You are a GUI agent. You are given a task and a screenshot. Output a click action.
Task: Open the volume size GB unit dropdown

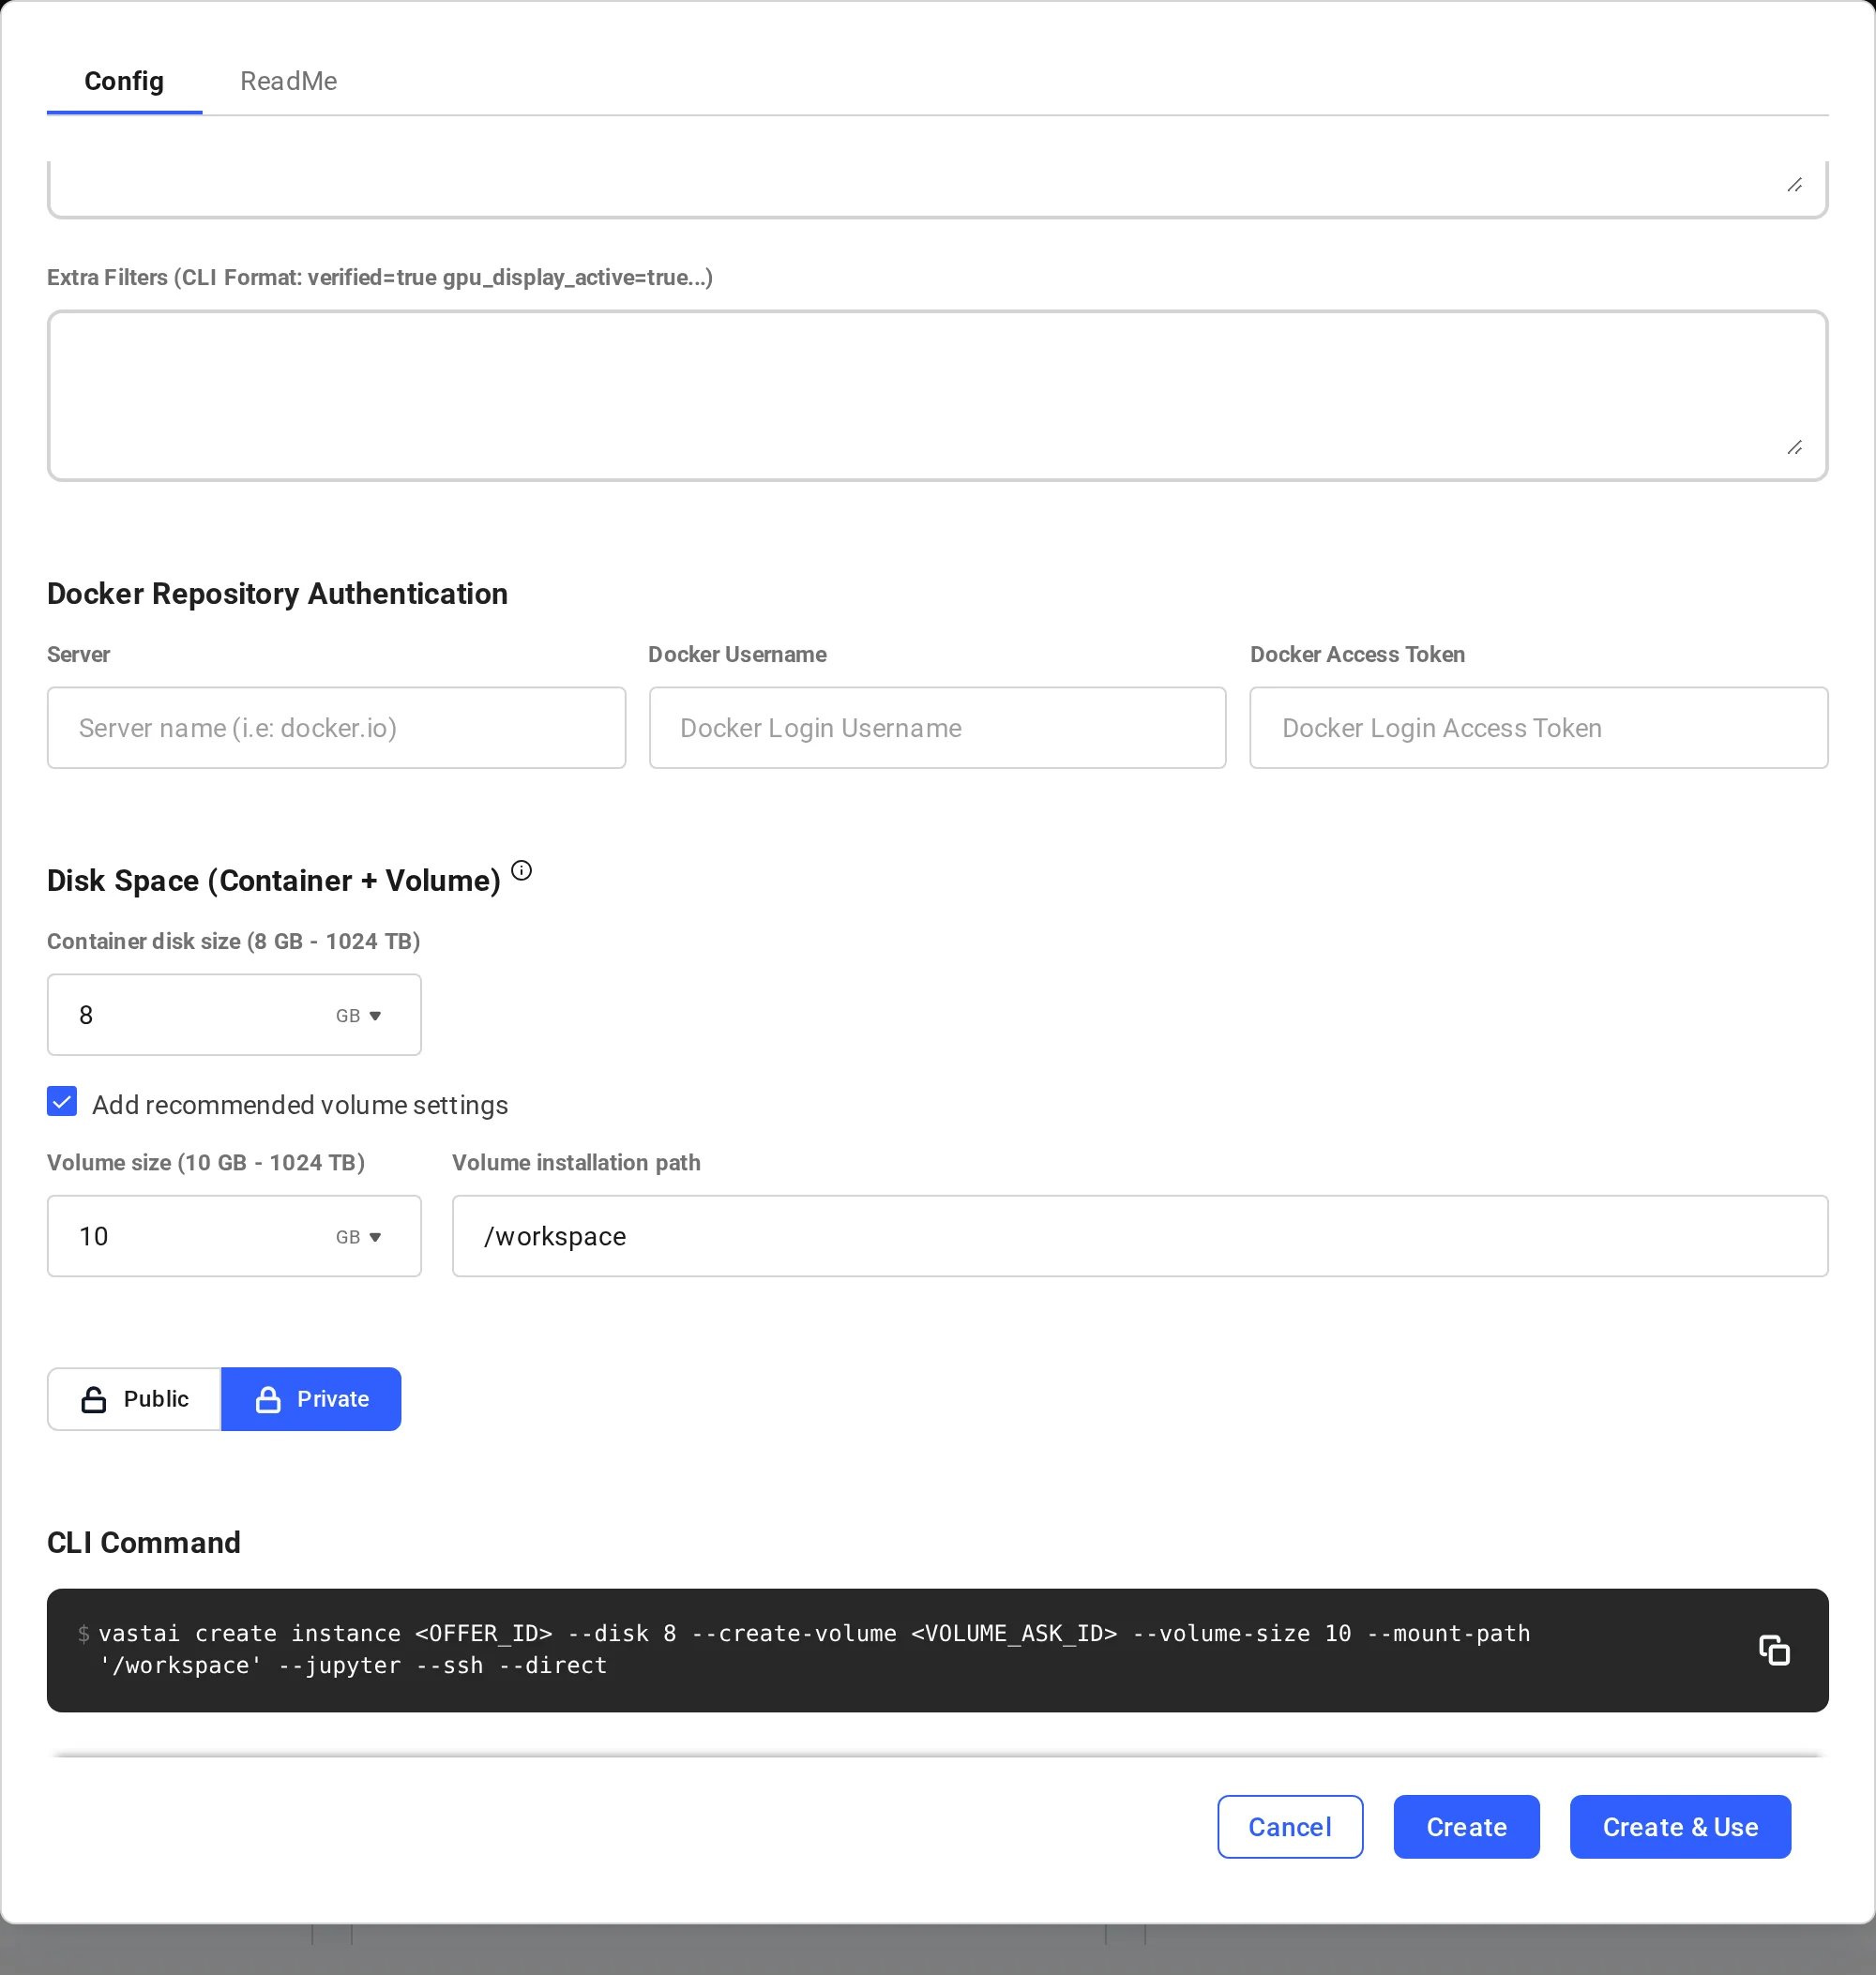click(358, 1237)
